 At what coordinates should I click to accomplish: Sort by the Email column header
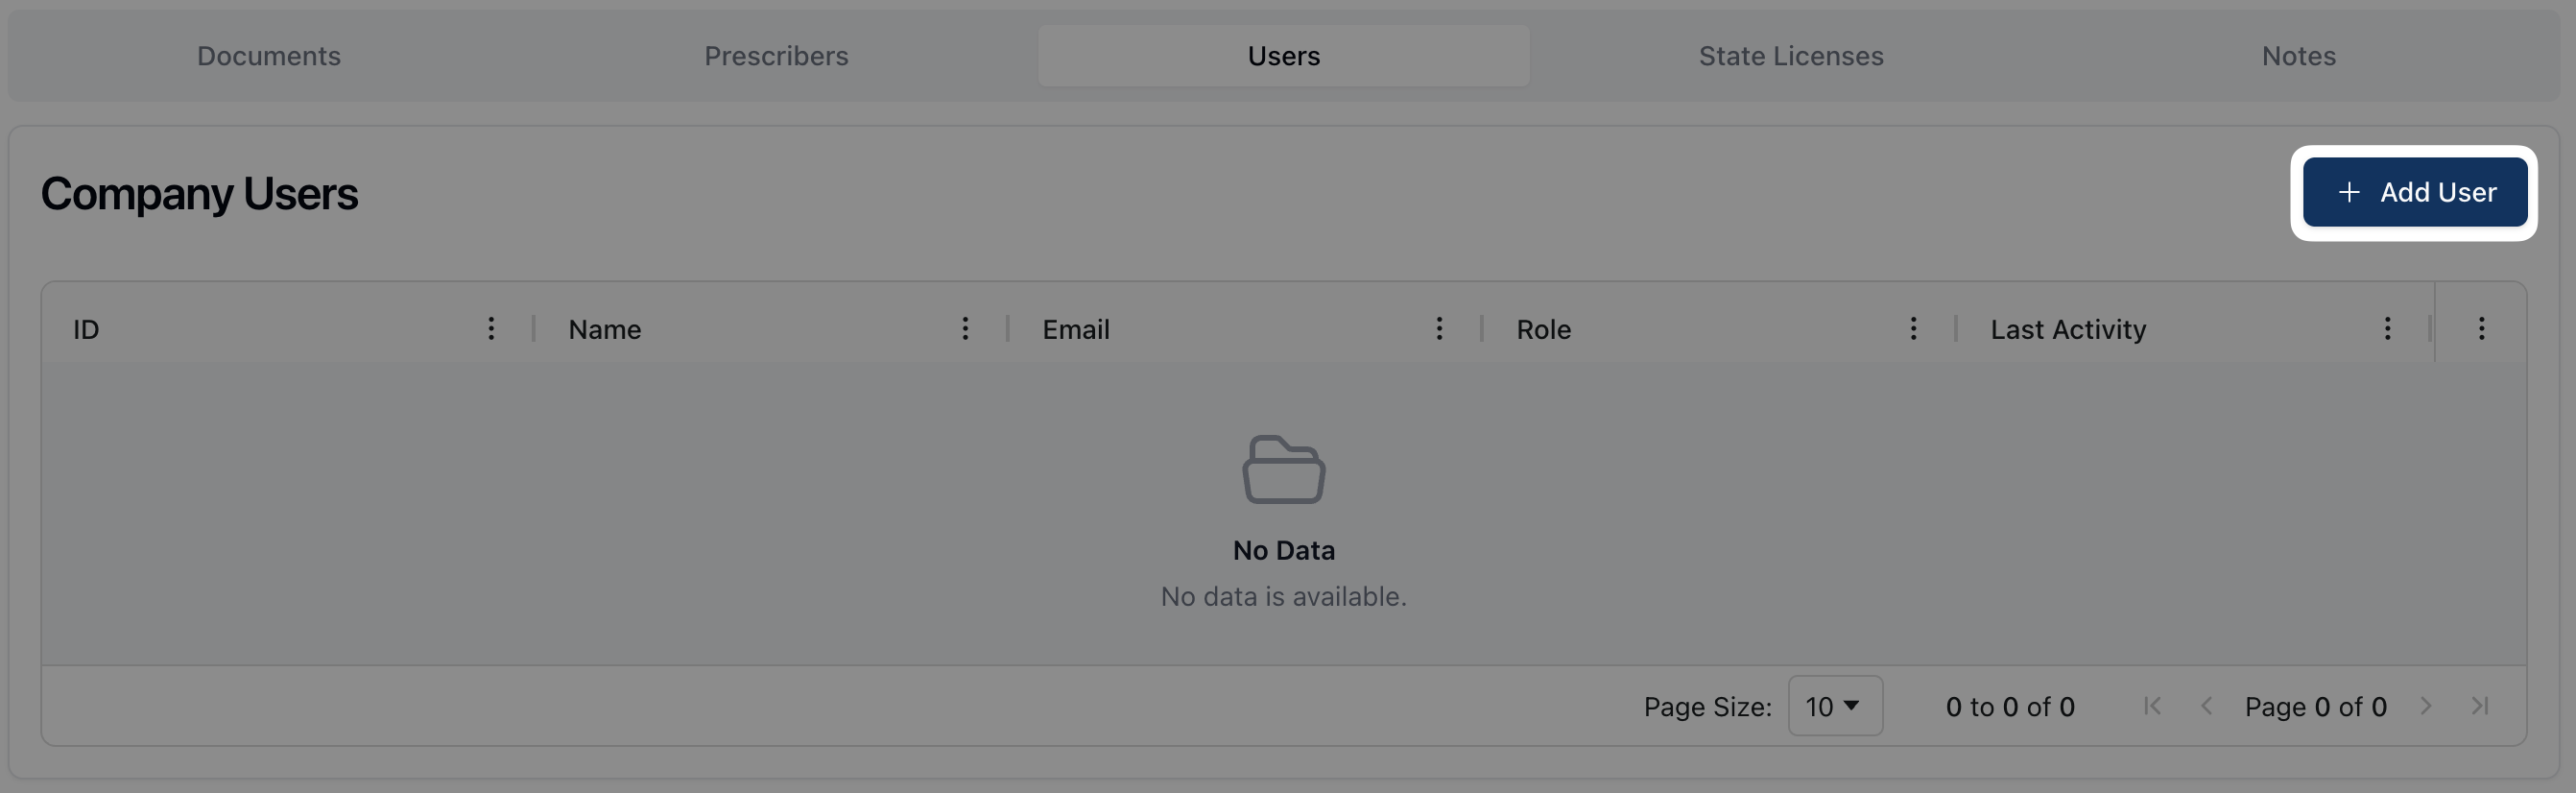tap(1076, 329)
